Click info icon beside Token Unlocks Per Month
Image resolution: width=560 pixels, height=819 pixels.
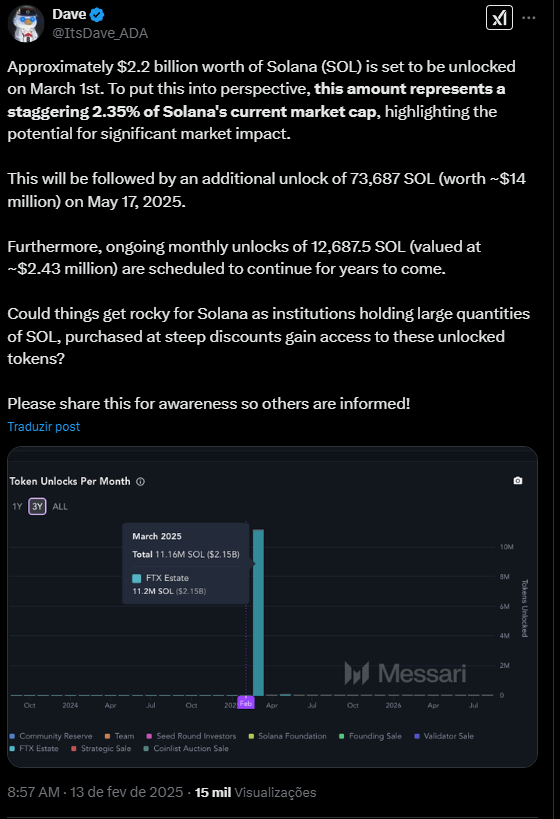click(141, 482)
